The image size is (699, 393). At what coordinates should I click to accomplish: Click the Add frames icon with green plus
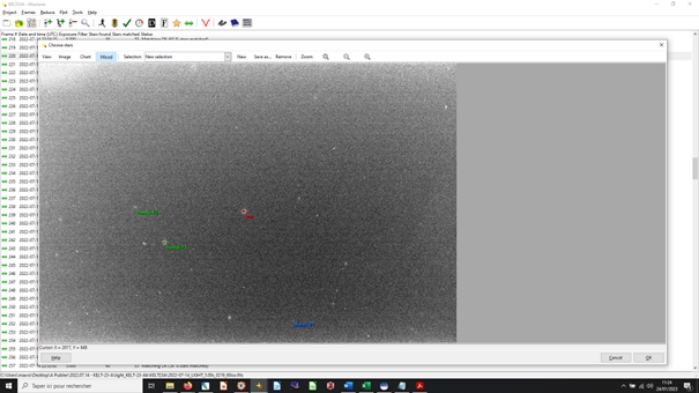[48, 23]
